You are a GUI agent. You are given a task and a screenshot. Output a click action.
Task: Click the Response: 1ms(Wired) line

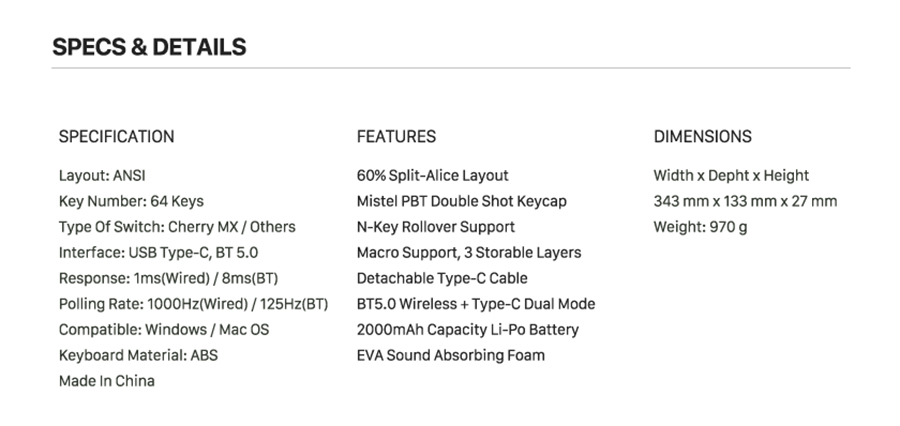(169, 278)
